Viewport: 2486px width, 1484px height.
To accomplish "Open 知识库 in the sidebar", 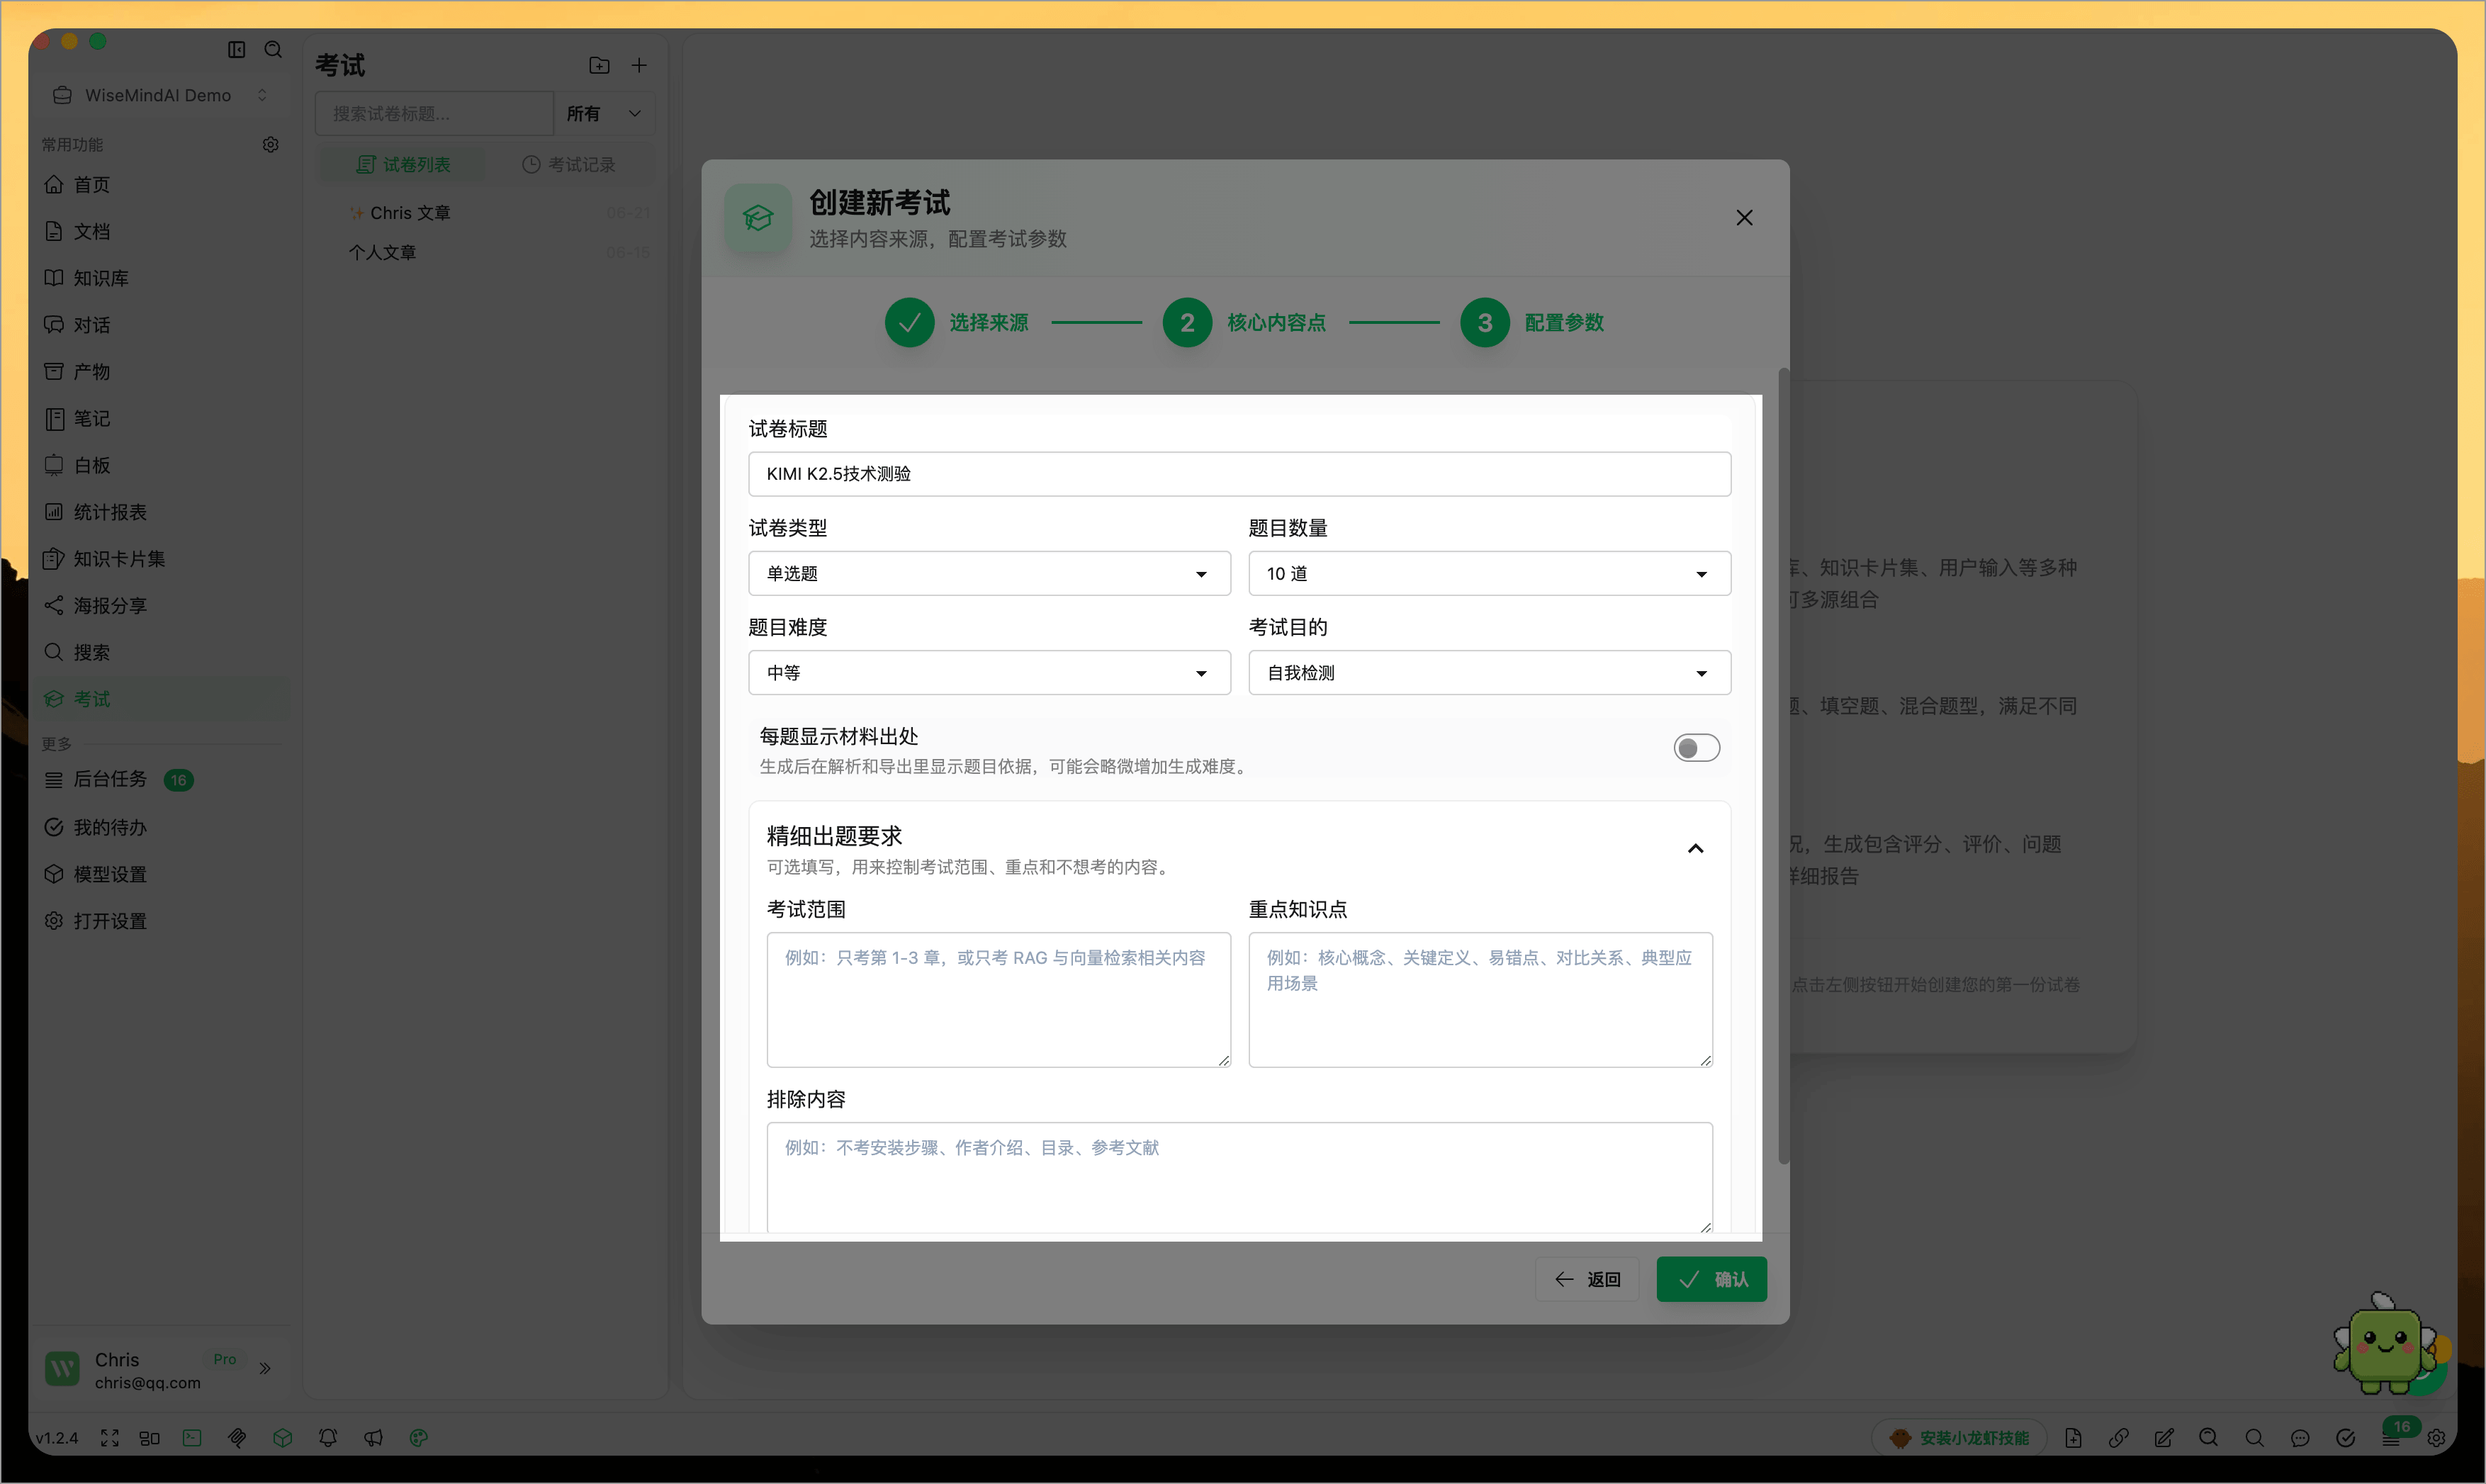I will [162, 278].
